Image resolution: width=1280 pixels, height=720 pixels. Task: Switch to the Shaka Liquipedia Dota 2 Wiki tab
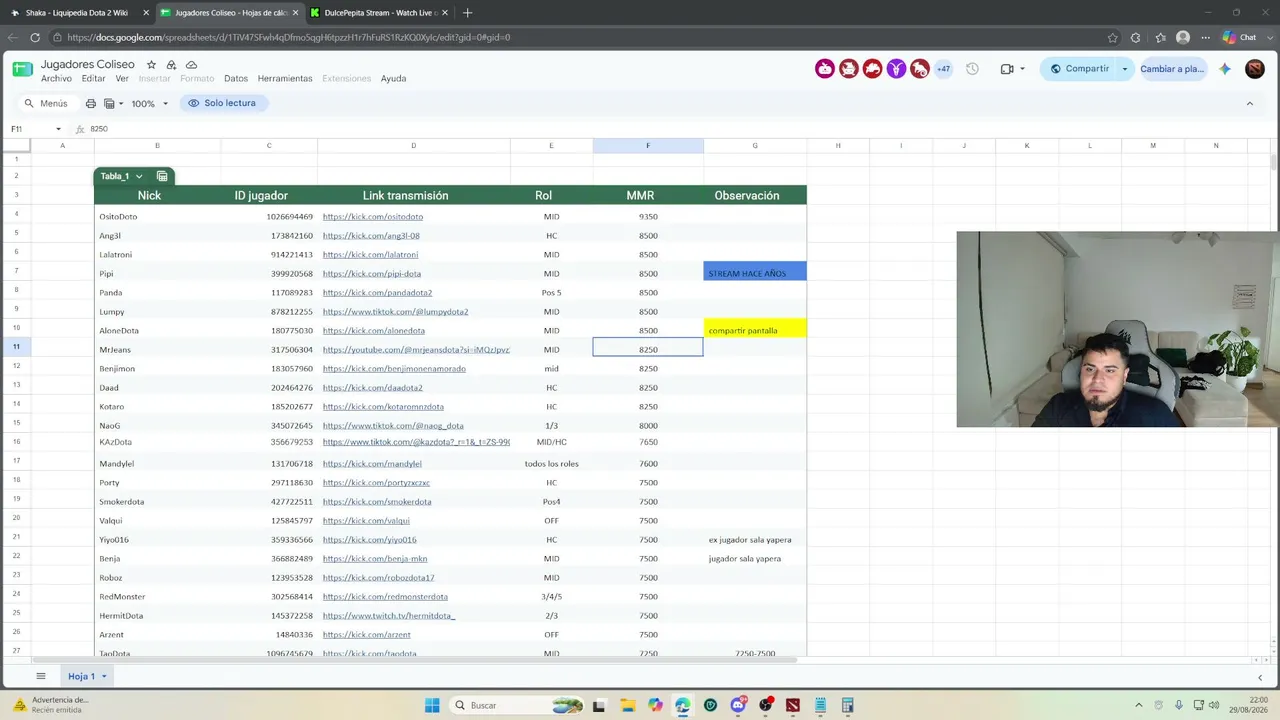(x=78, y=13)
